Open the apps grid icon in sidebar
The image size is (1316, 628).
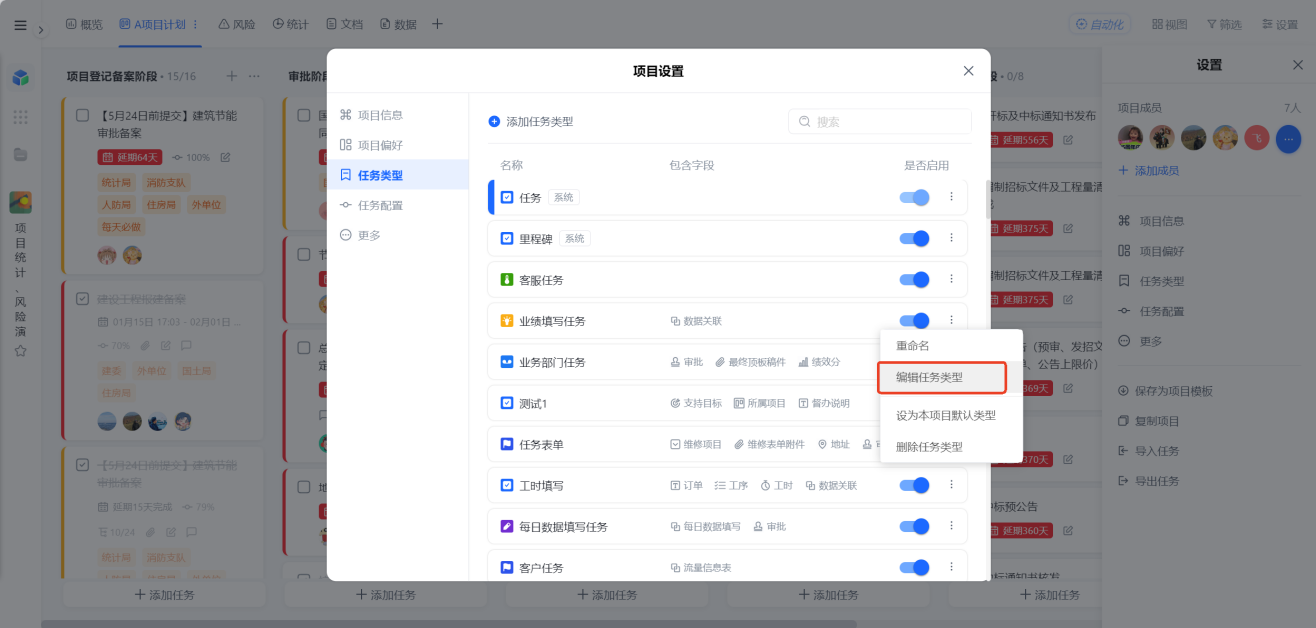(x=20, y=117)
